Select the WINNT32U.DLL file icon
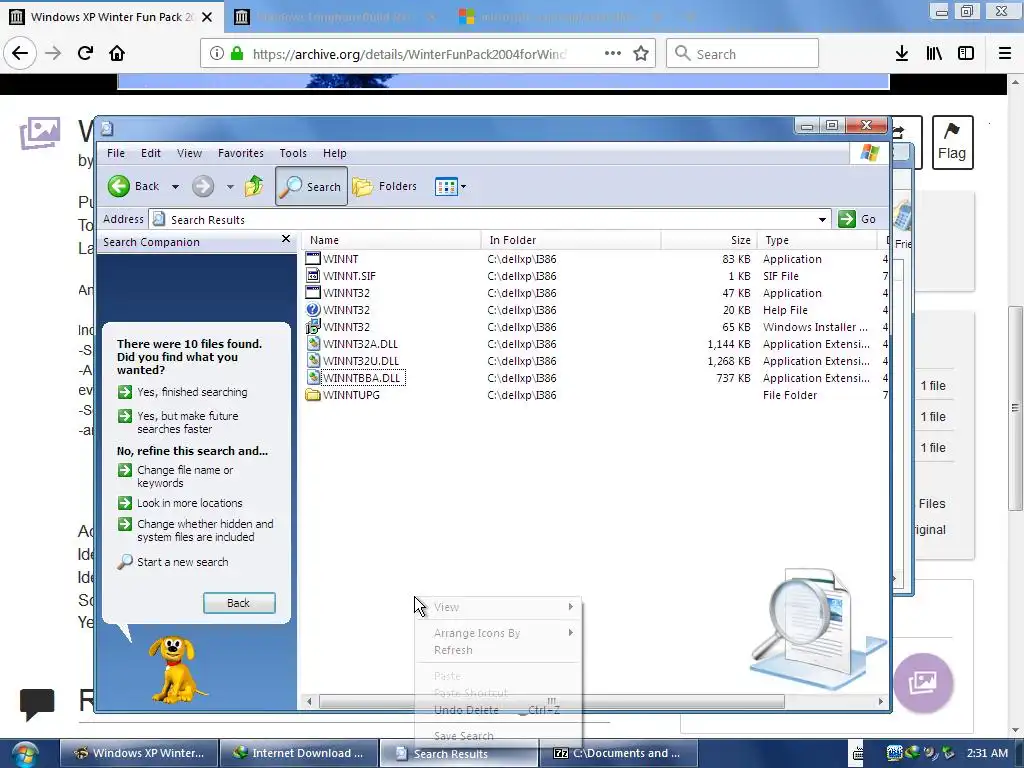 pos(313,360)
